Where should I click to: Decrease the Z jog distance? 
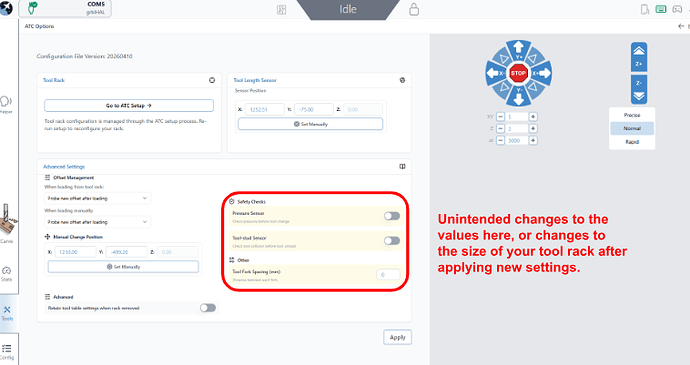tap(500, 129)
